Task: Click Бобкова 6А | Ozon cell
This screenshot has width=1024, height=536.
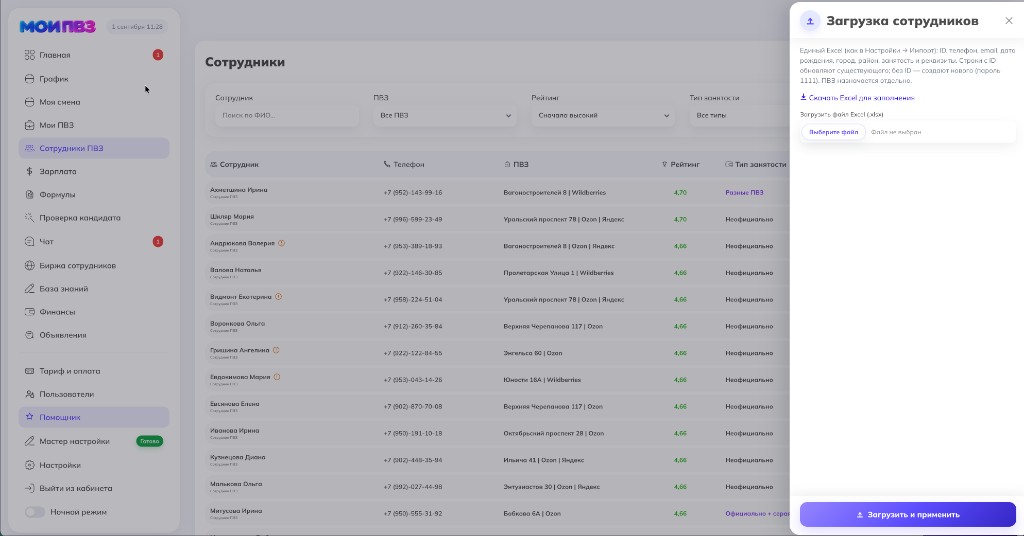Action: (532, 514)
